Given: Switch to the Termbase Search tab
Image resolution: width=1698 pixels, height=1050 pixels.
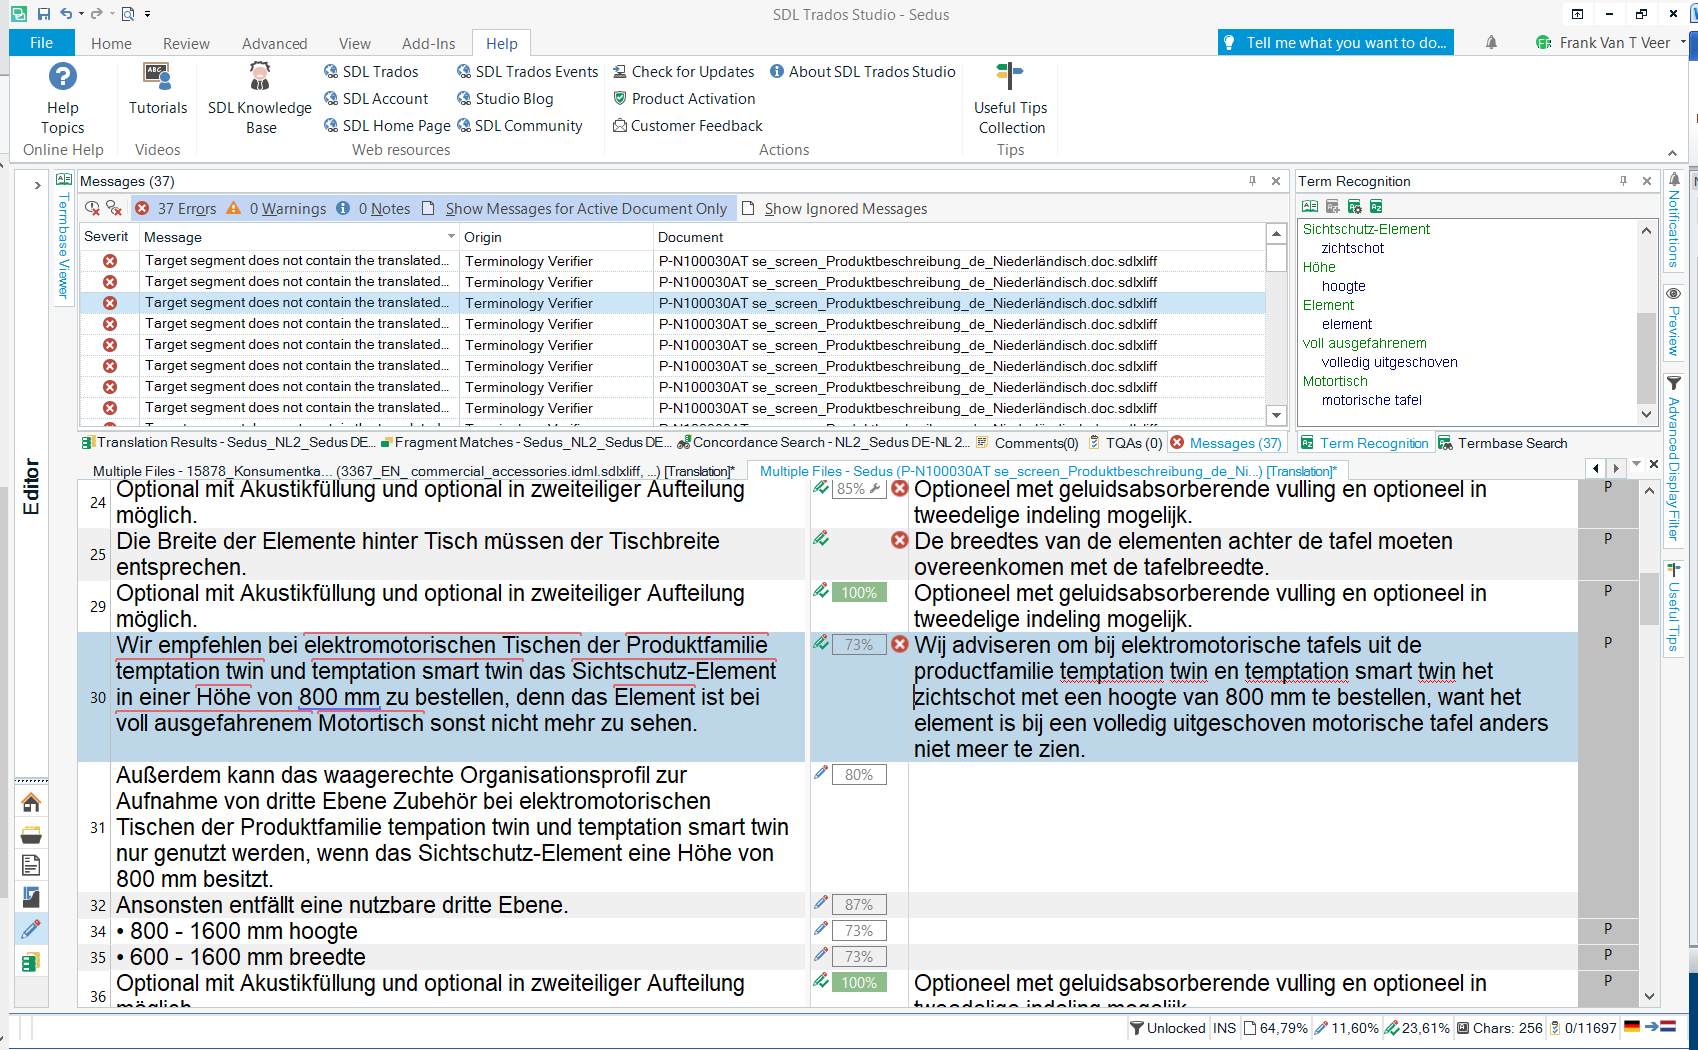Looking at the screenshot, I should click(x=1503, y=443).
